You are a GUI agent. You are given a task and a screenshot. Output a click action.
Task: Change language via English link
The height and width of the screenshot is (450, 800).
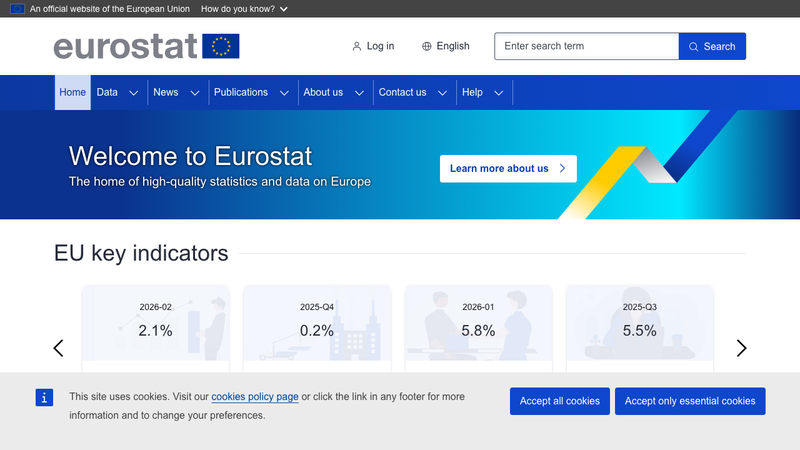point(446,46)
